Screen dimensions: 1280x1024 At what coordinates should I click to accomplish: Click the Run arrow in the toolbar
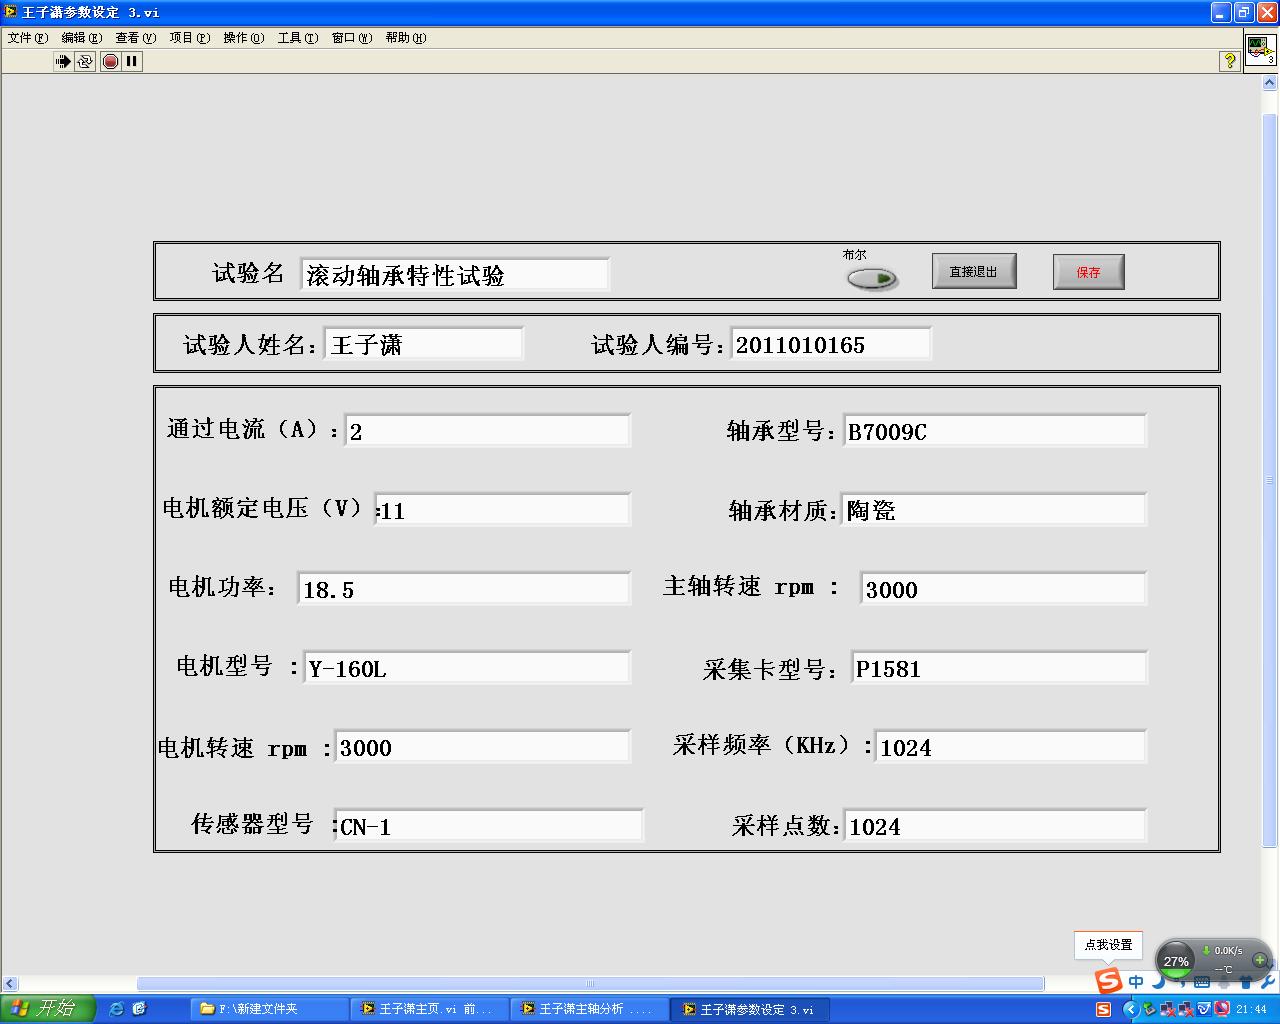(63, 61)
